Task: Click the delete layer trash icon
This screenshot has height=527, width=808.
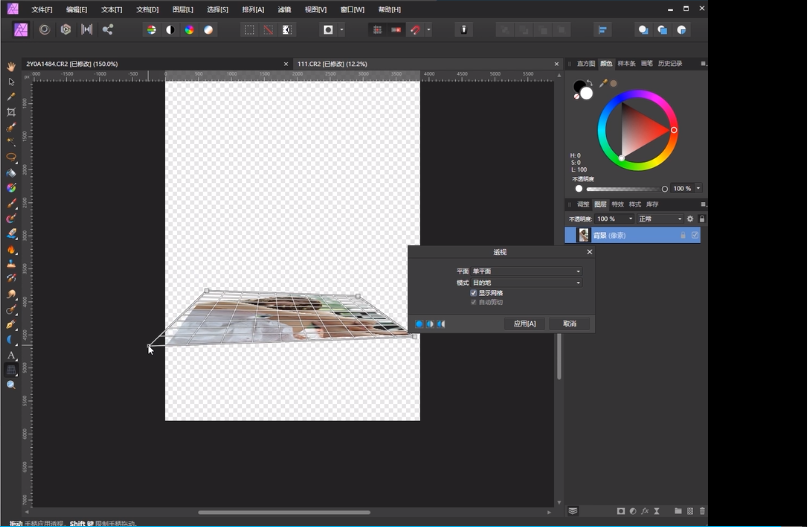Action: pos(702,511)
